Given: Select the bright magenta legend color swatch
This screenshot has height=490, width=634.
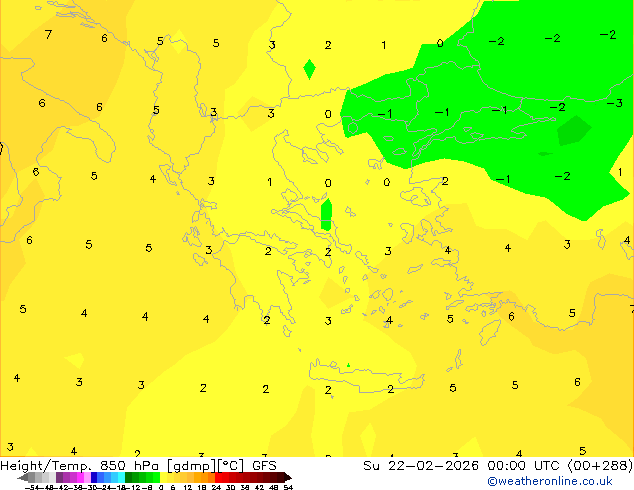Looking at the screenshot, I should [x=80, y=477].
